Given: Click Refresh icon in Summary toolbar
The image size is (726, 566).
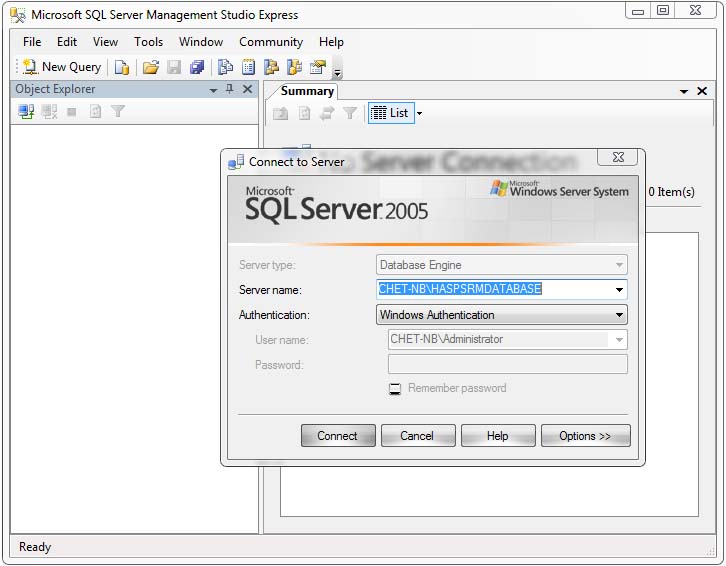Looking at the screenshot, I should (x=304, y=113).
